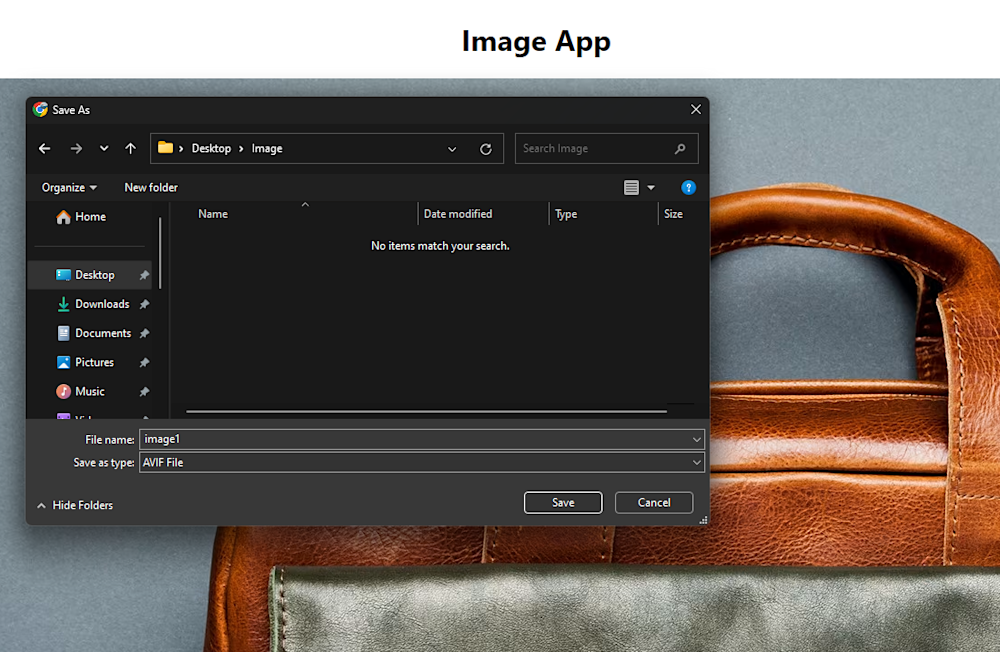1000x652 pixels.
Task: Refresh the Image folder view
Action: coord(486,149)
